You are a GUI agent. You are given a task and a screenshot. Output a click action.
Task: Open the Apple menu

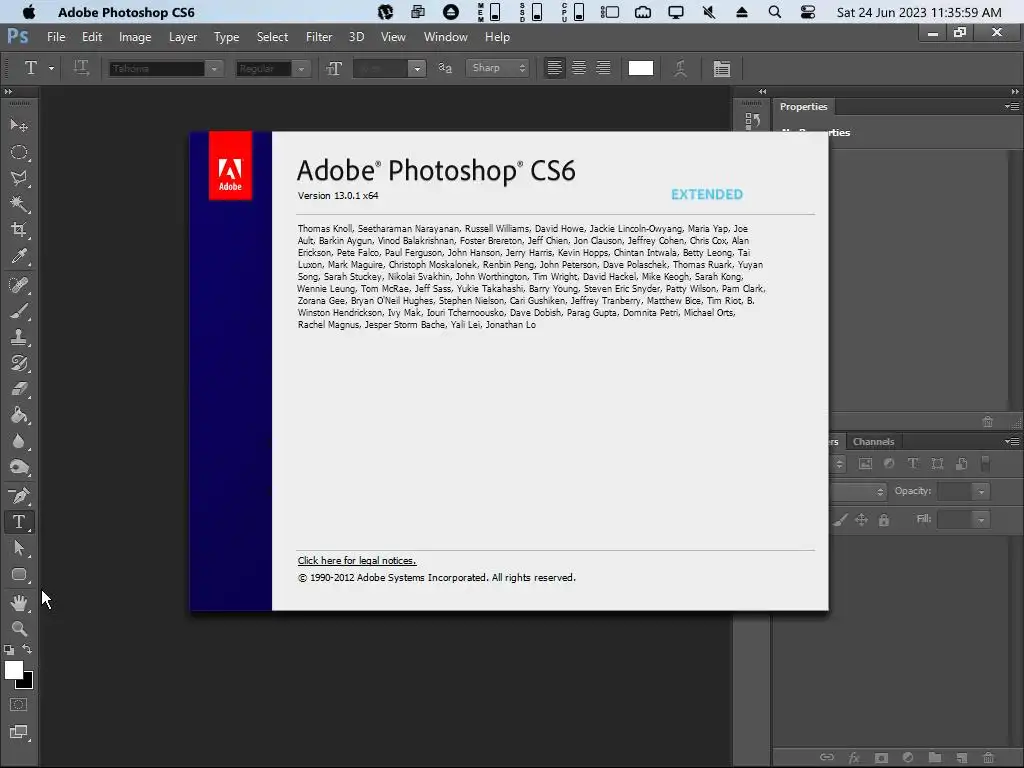[29, 12]
